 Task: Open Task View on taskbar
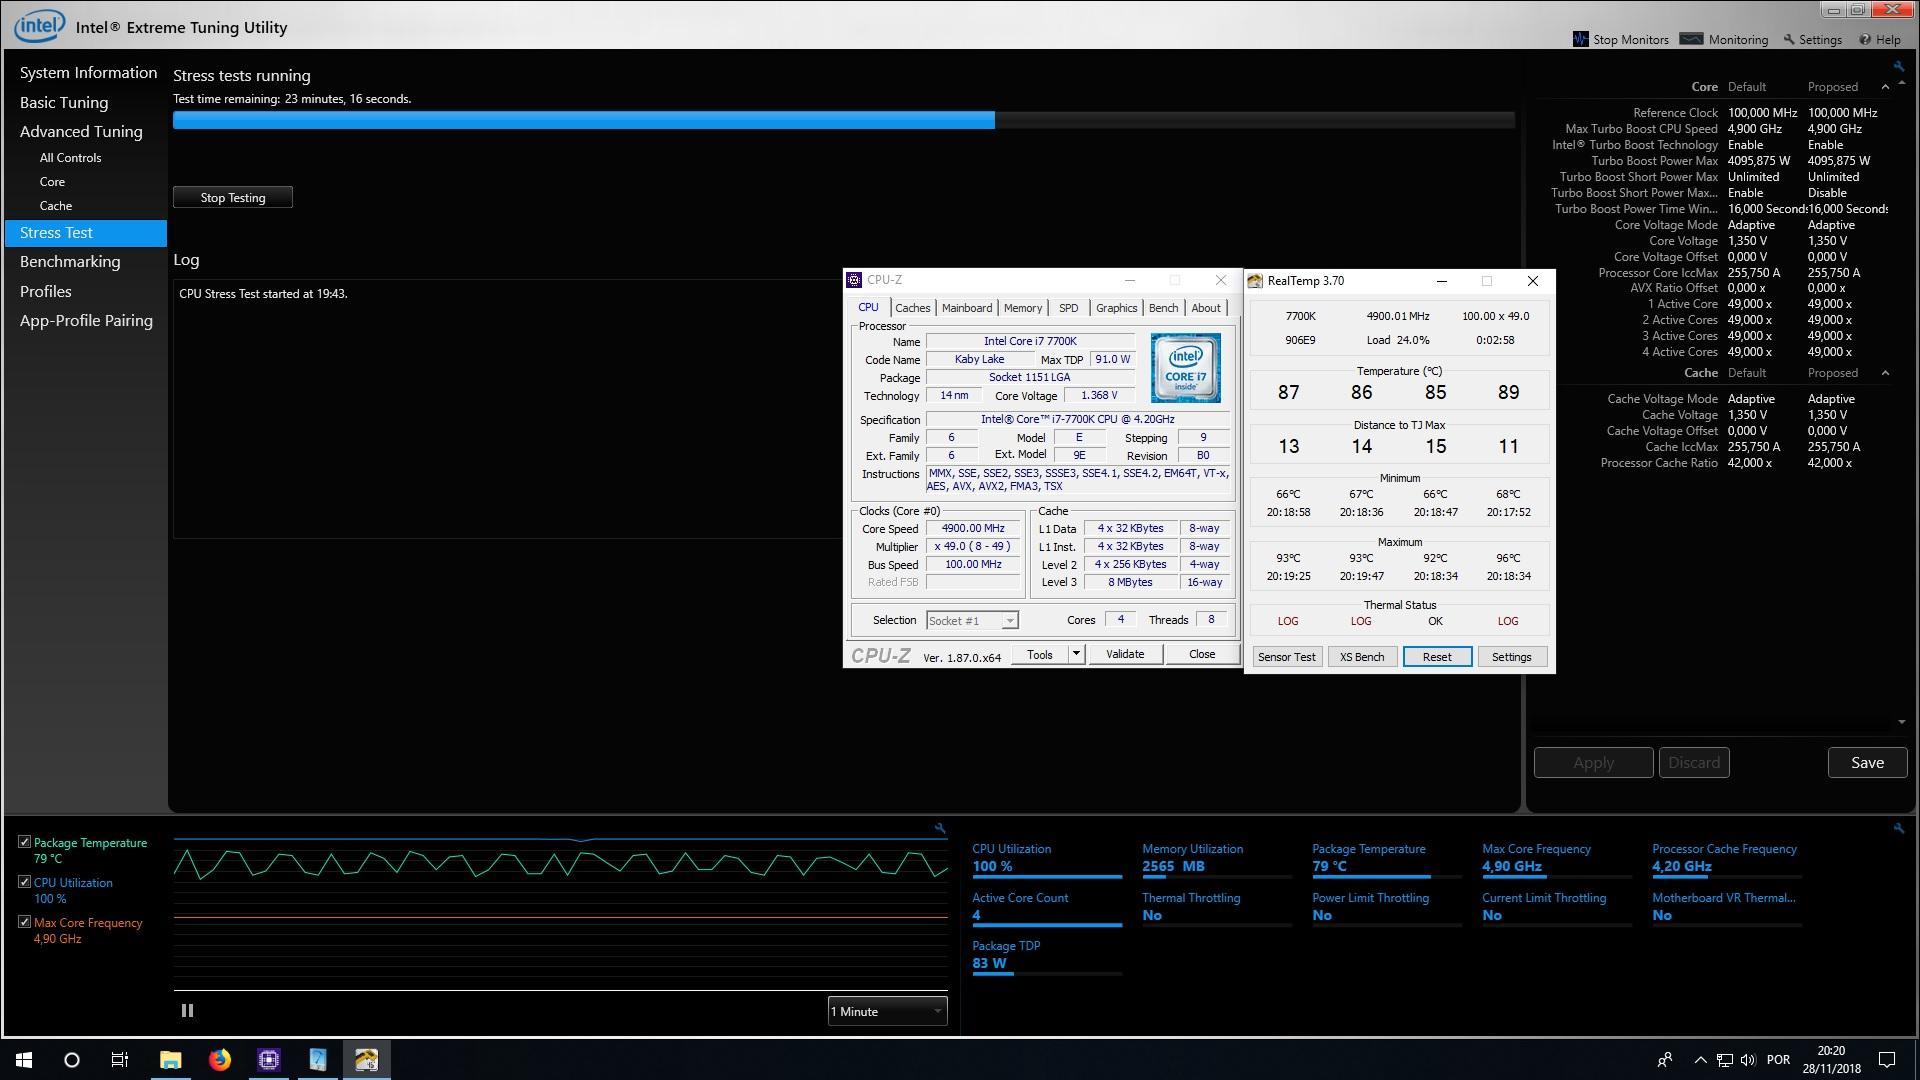[120, 1060]
